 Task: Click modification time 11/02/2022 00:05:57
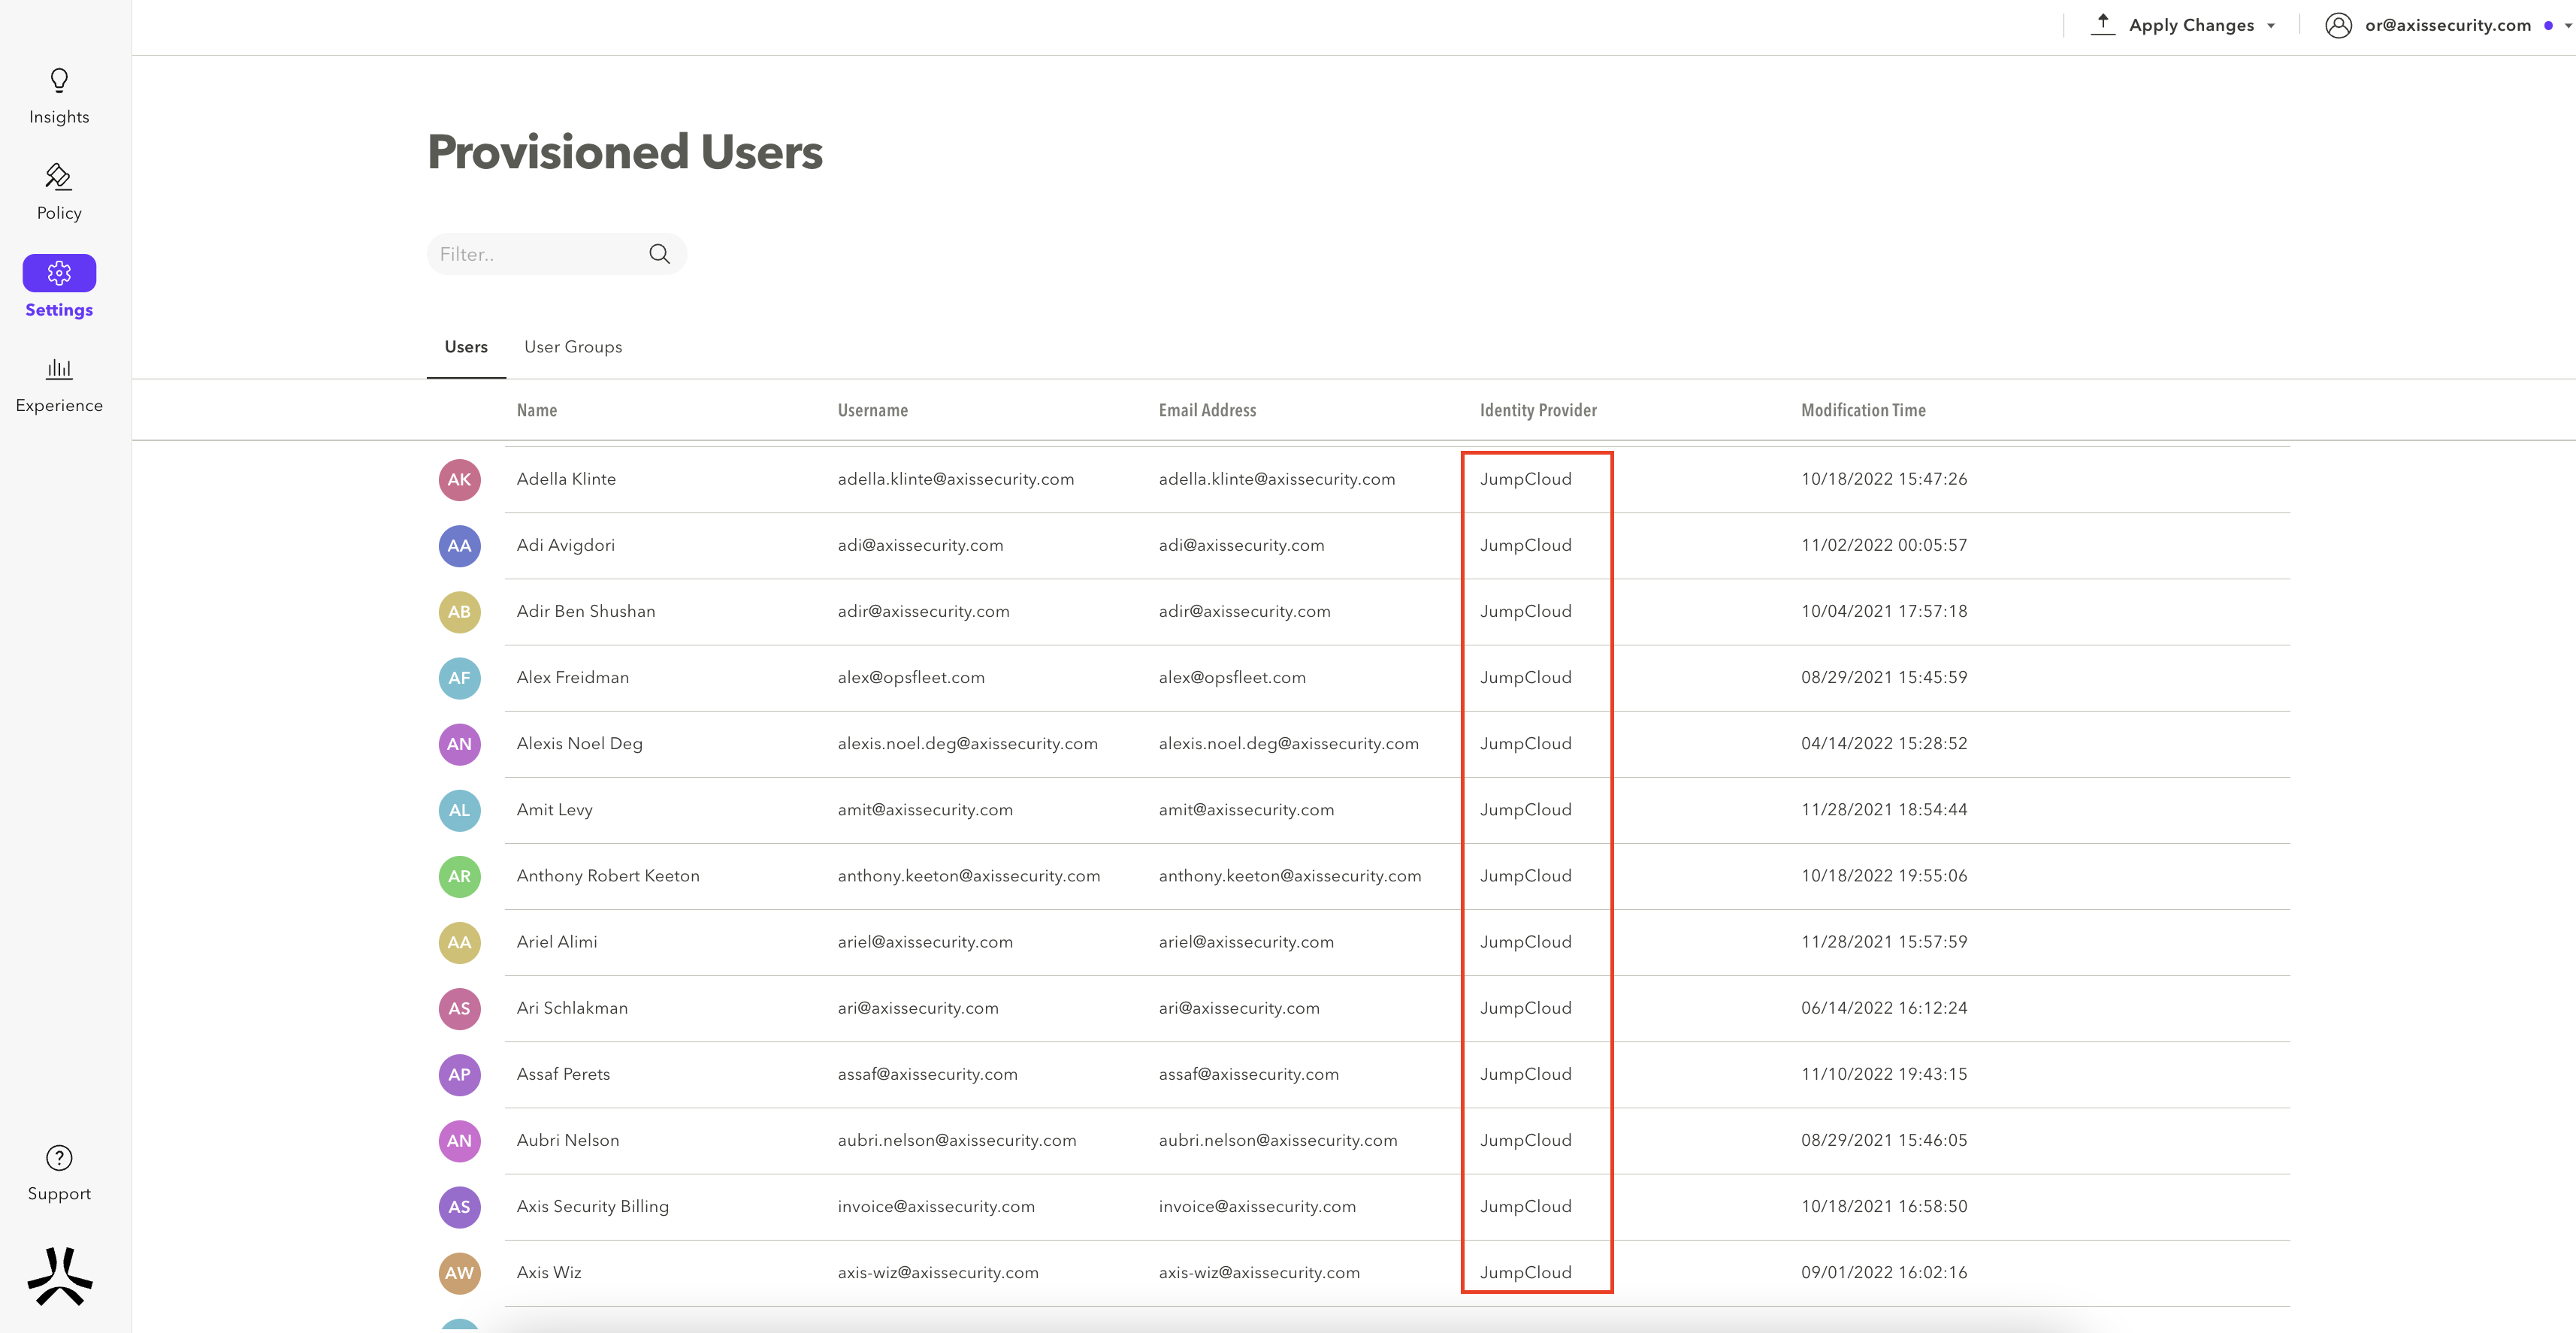(1884, 545)
